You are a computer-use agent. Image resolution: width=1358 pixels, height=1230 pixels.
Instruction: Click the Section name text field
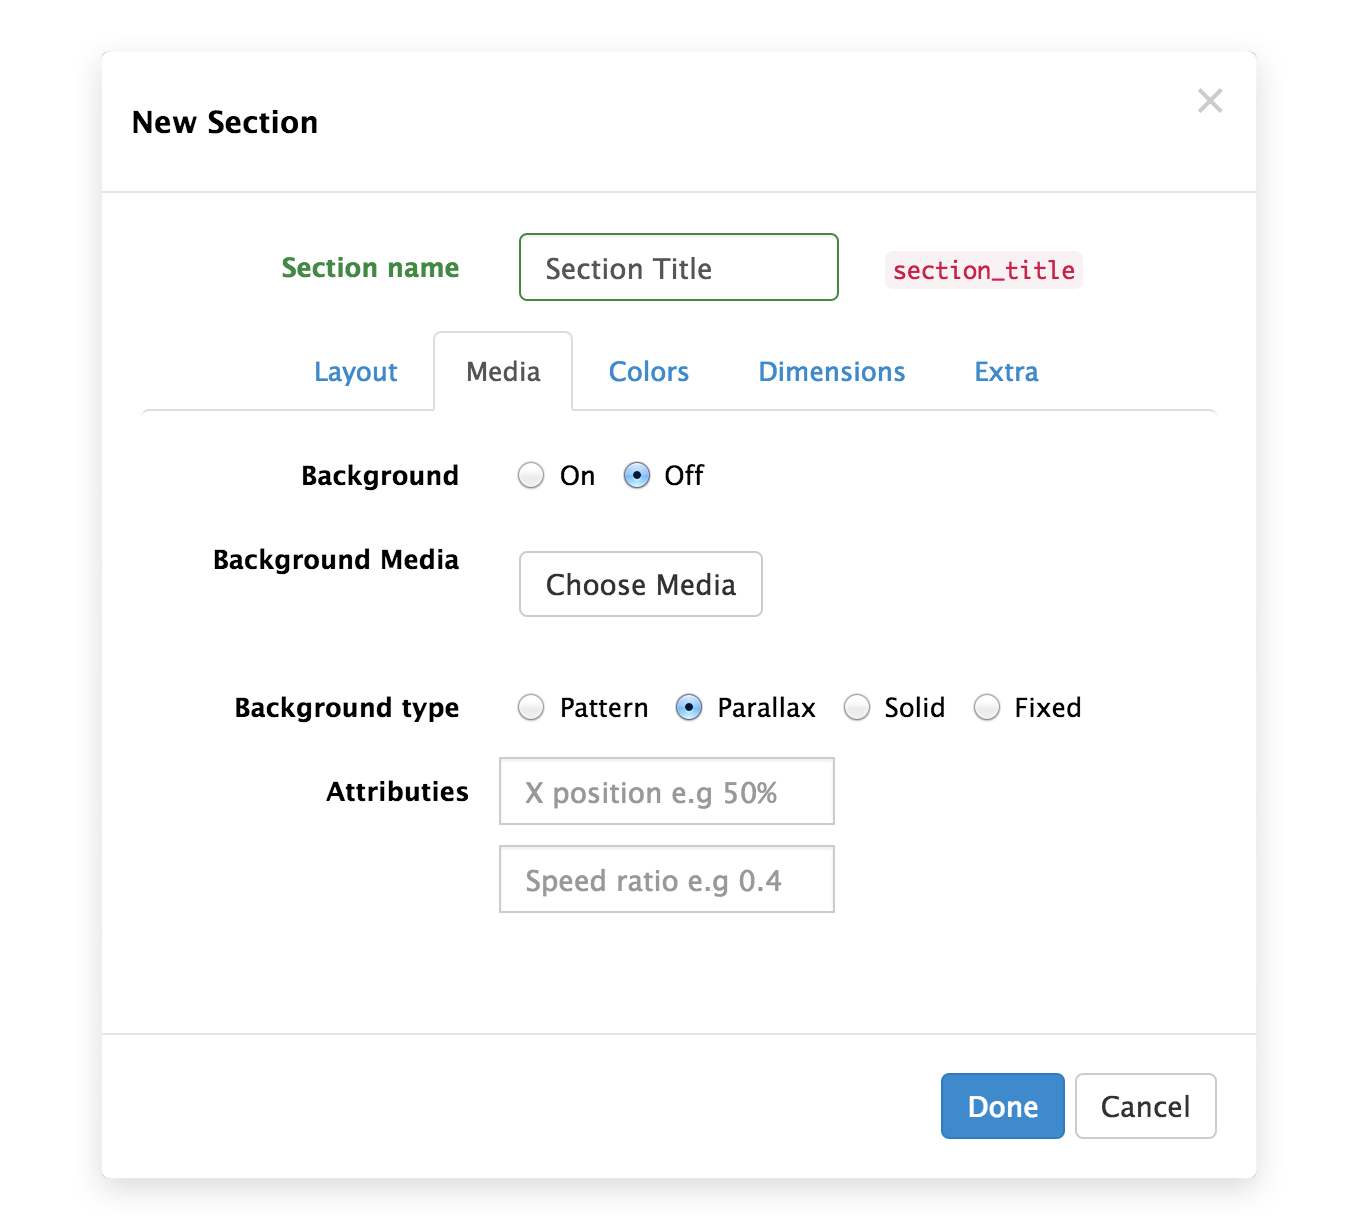coord(678,268)
